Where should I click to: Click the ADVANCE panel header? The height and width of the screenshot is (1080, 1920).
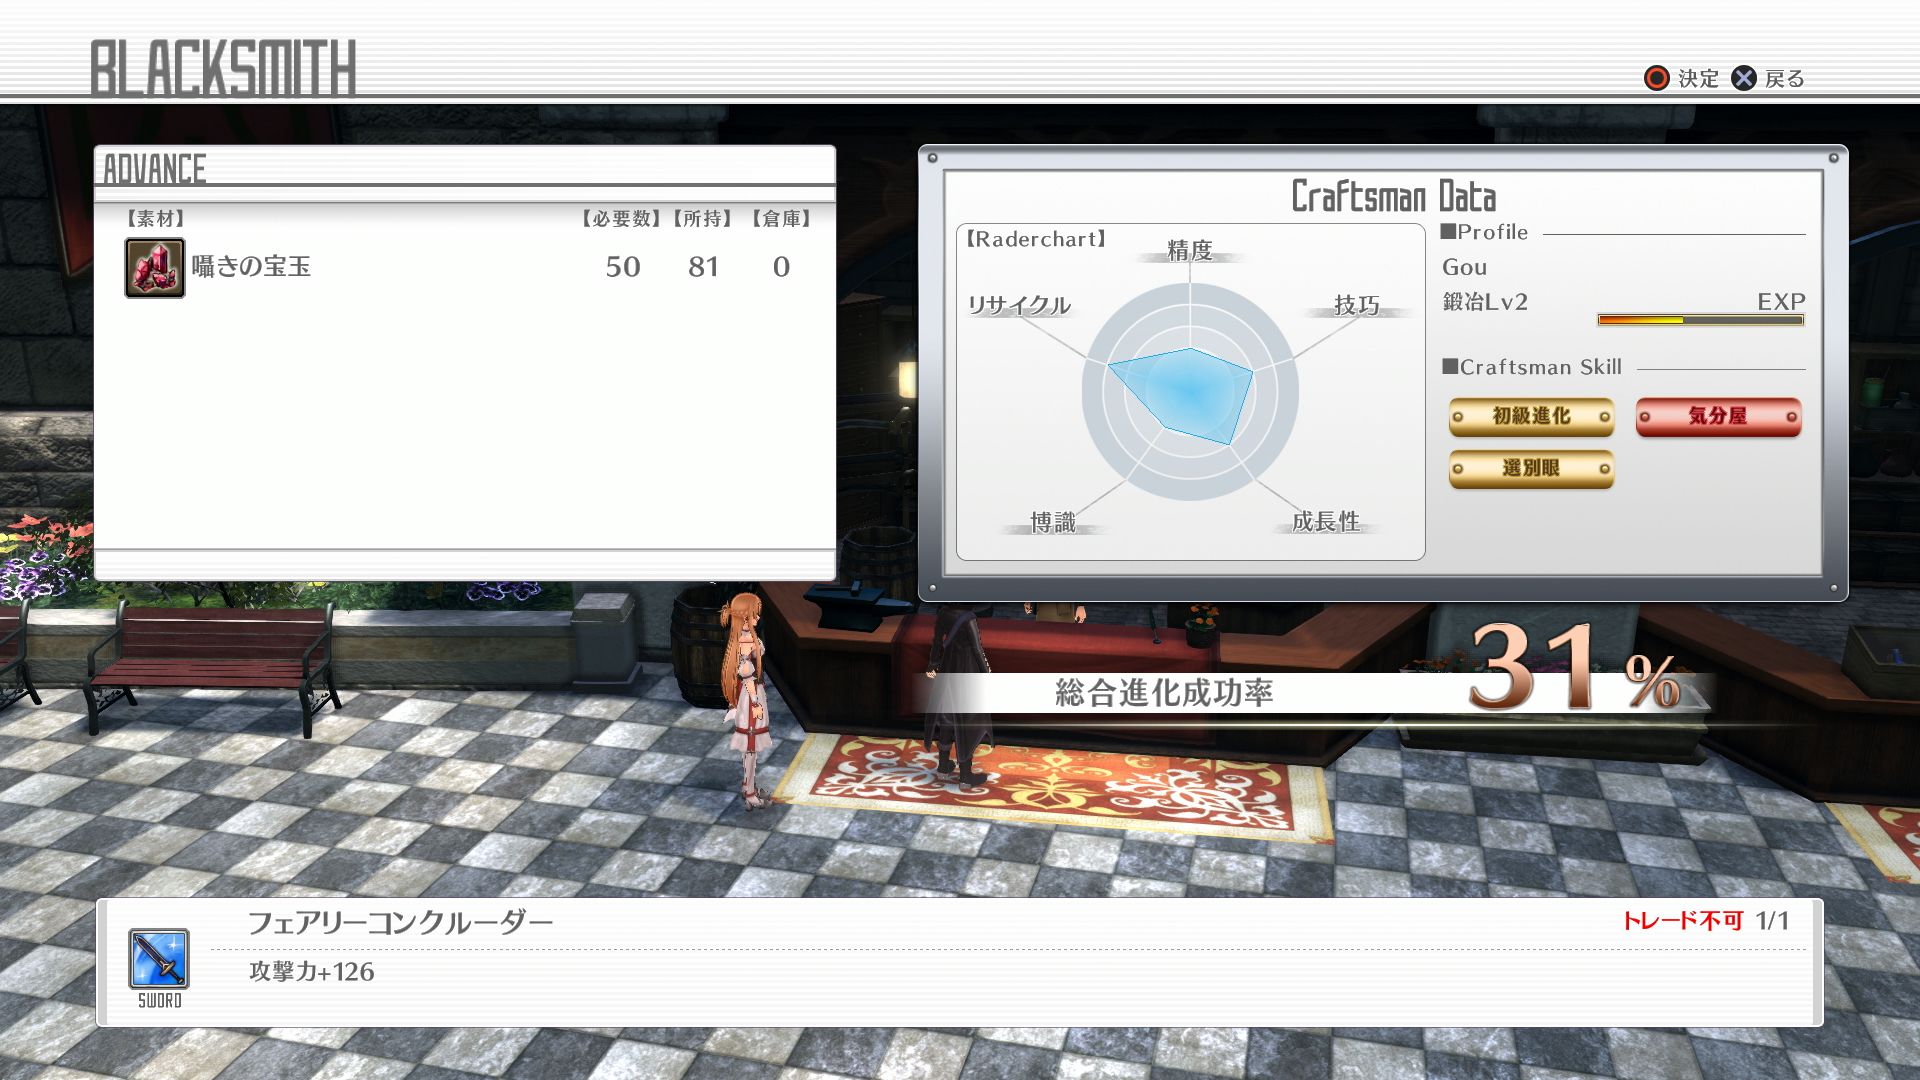155,169
